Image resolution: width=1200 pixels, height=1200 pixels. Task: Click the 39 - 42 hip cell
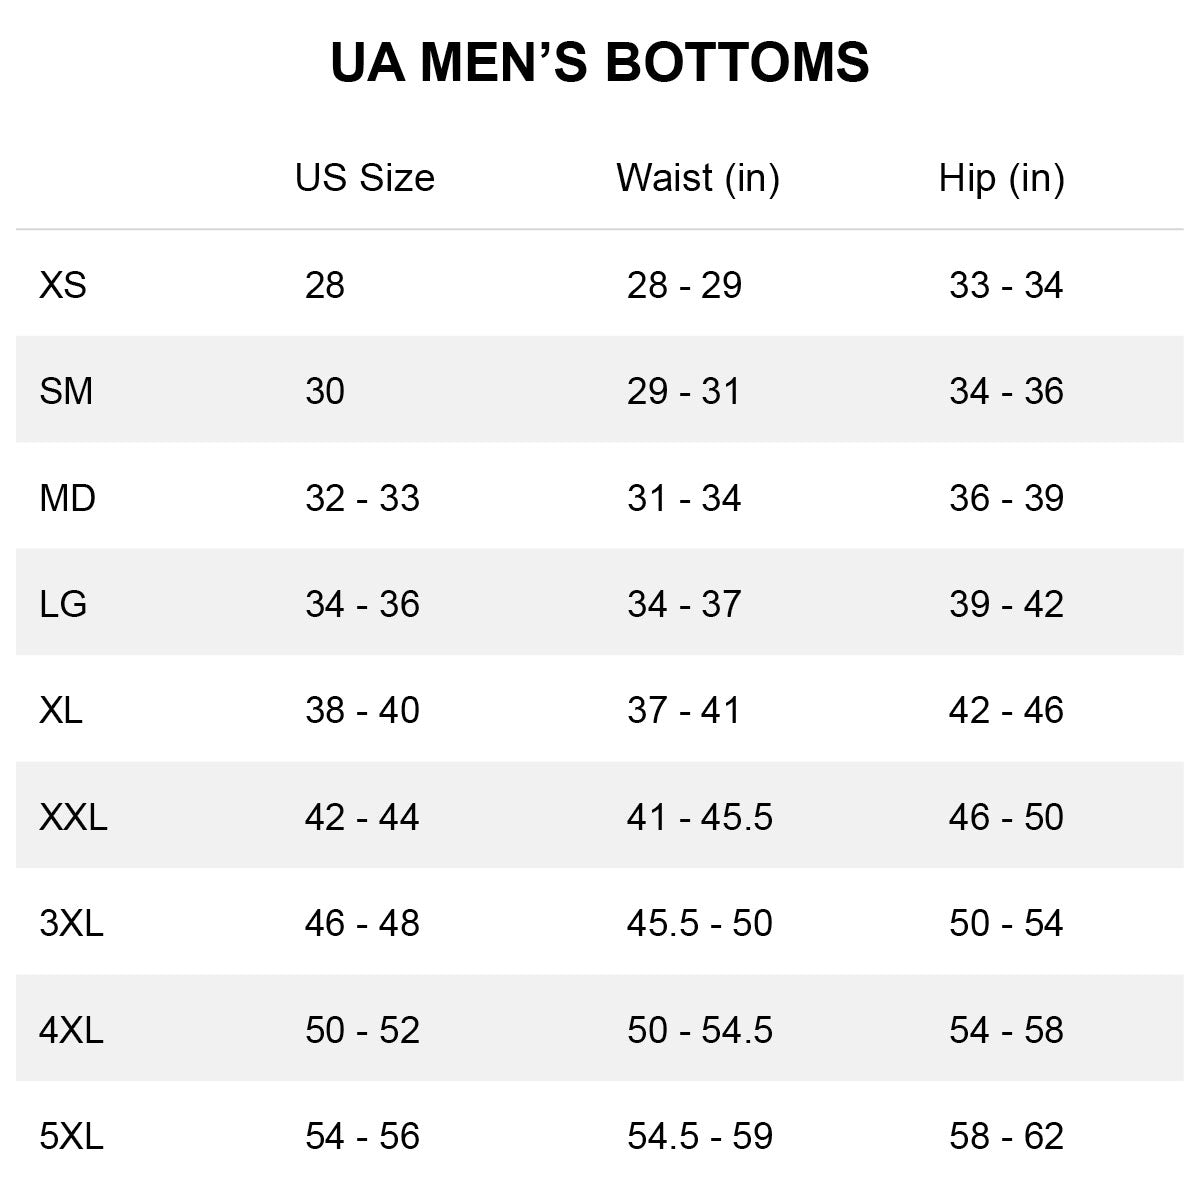point(1006,604)
